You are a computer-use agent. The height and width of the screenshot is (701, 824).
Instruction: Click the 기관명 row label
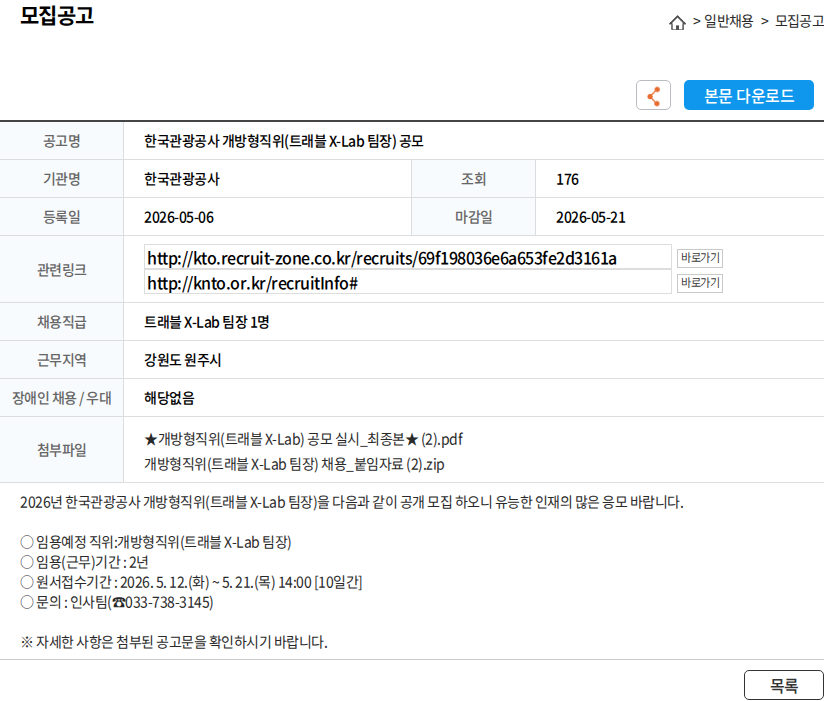pos(61,179)
